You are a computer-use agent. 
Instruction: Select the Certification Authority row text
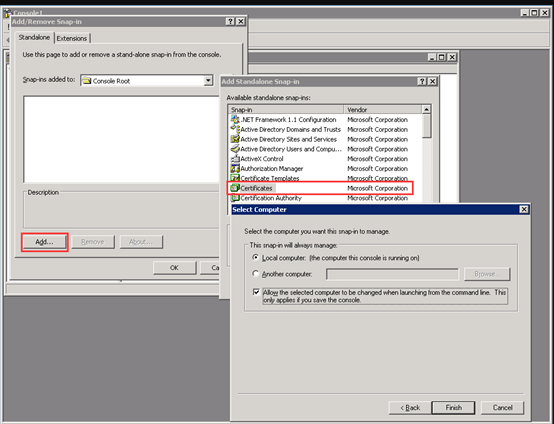(271, 198)
